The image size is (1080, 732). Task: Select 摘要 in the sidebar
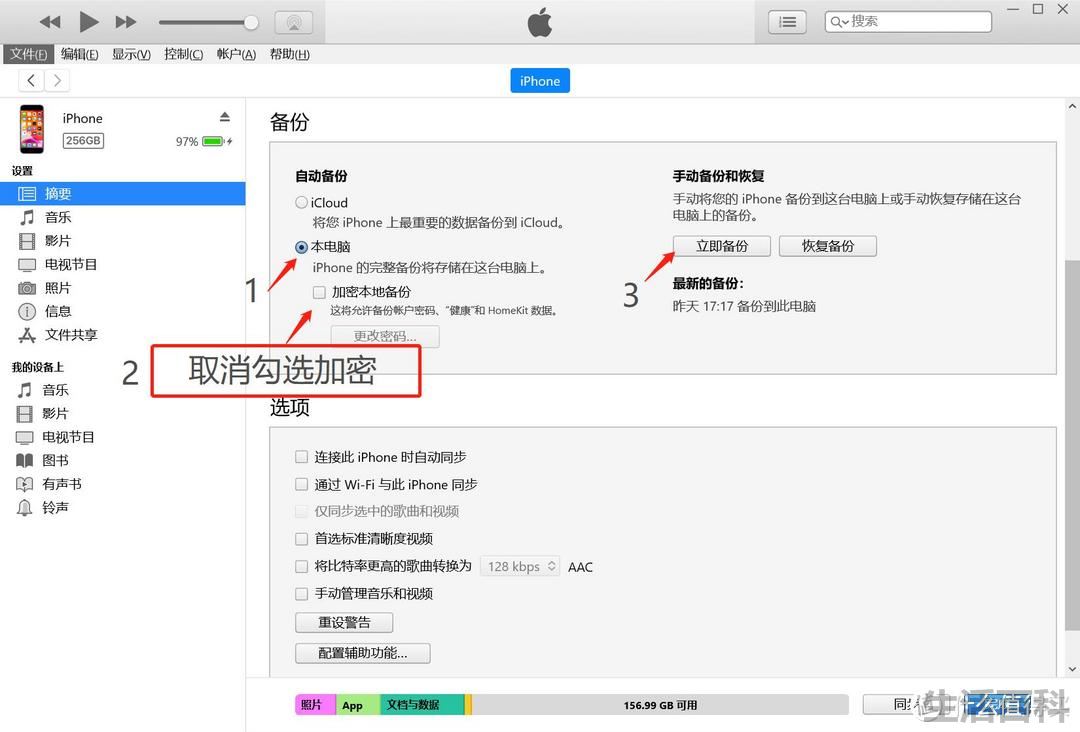(123, 194)
